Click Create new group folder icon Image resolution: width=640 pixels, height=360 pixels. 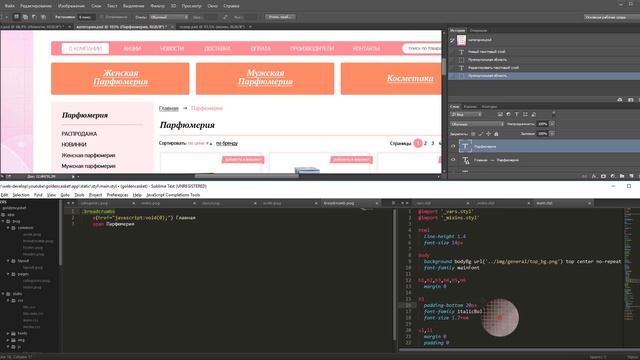(622, 176)
